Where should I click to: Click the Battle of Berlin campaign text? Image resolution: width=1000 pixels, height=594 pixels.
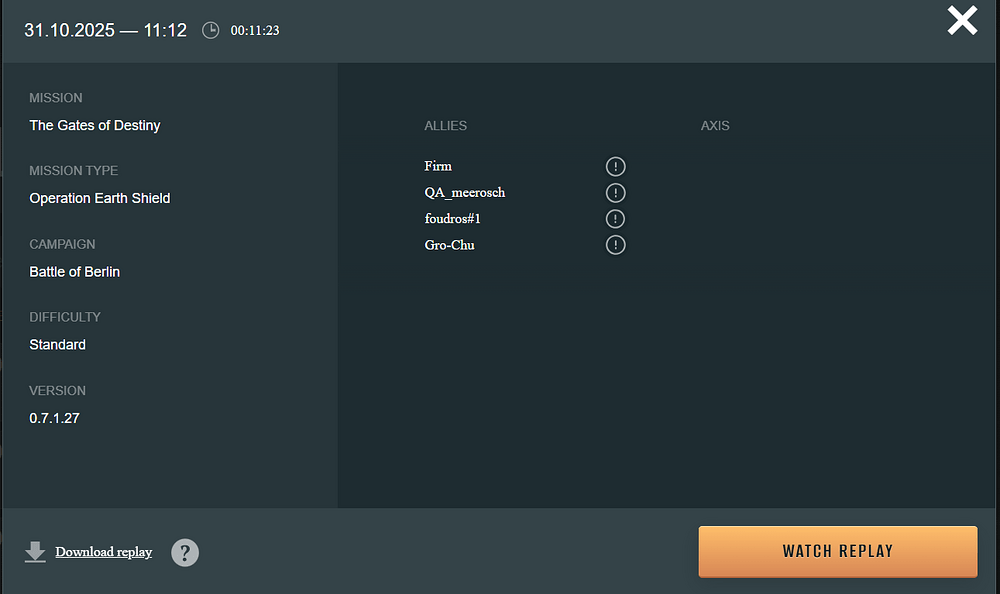tap(75, 271)
